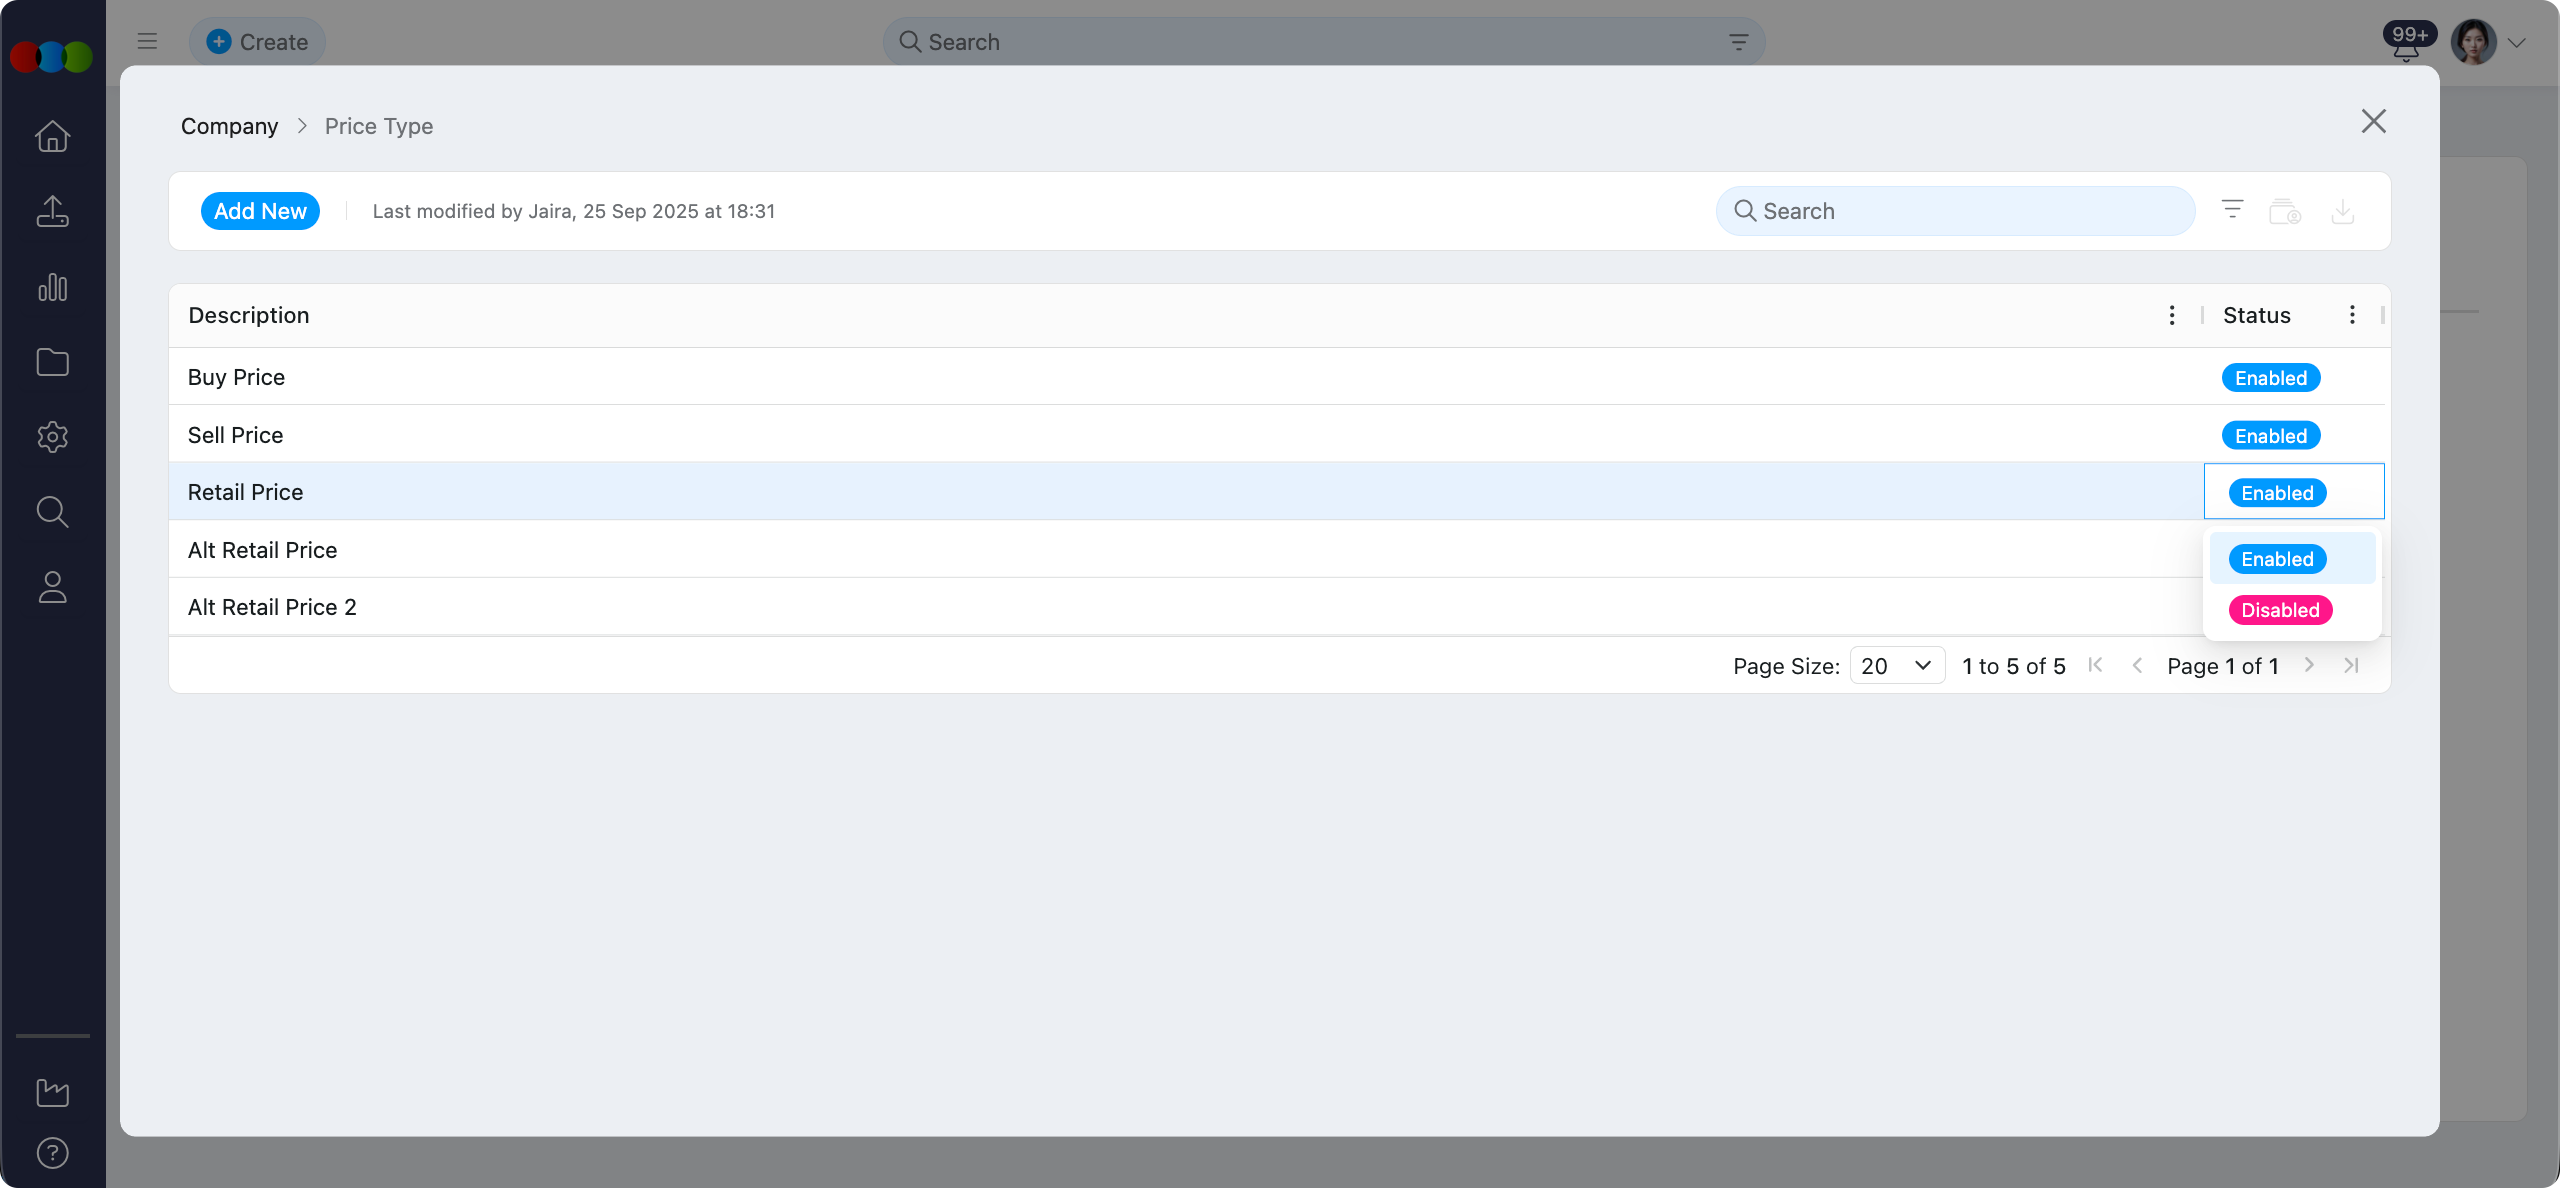The height and width of the screenshot is (1188, 2560).
Task: Open the Home icon in sidebar
Action: 52,136
